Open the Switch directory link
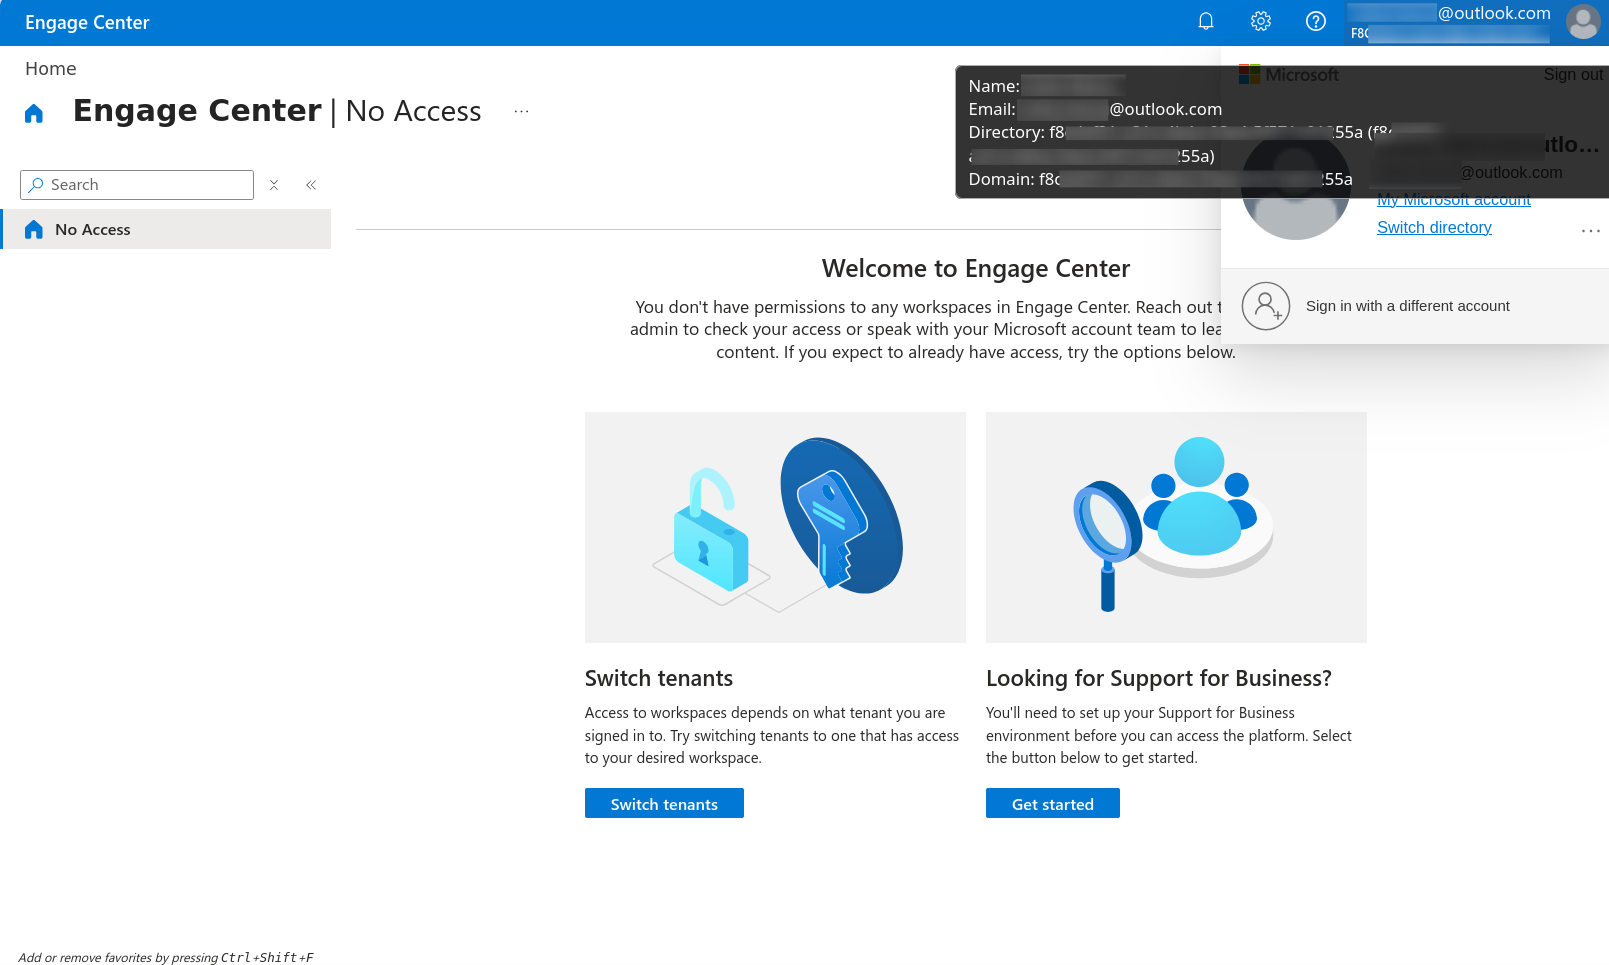The width and height of the screenshot is (1609, 965). (x=1434, y=227)
